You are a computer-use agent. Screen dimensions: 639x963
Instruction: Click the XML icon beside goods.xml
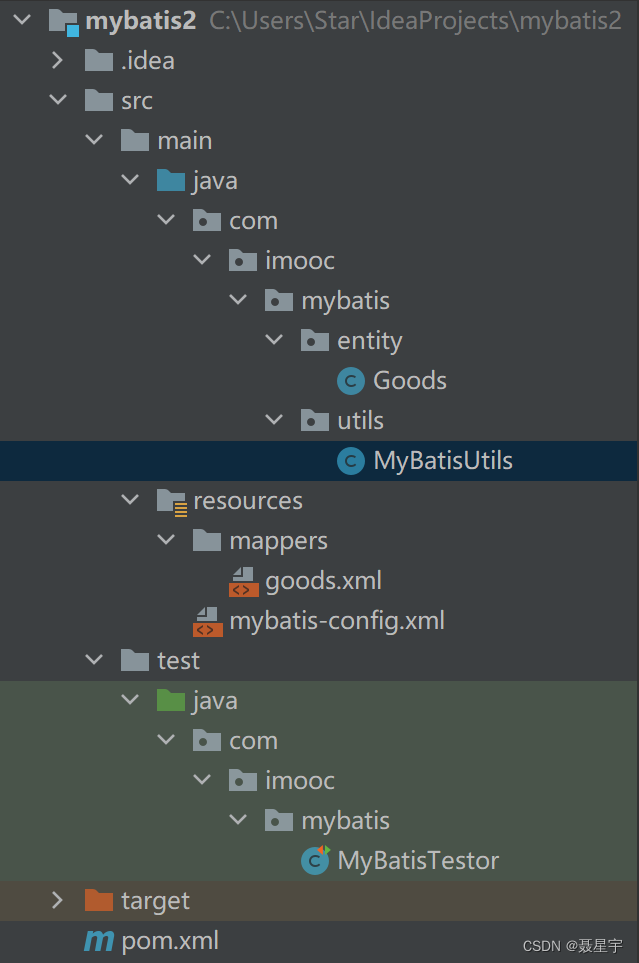coord(243,580)
